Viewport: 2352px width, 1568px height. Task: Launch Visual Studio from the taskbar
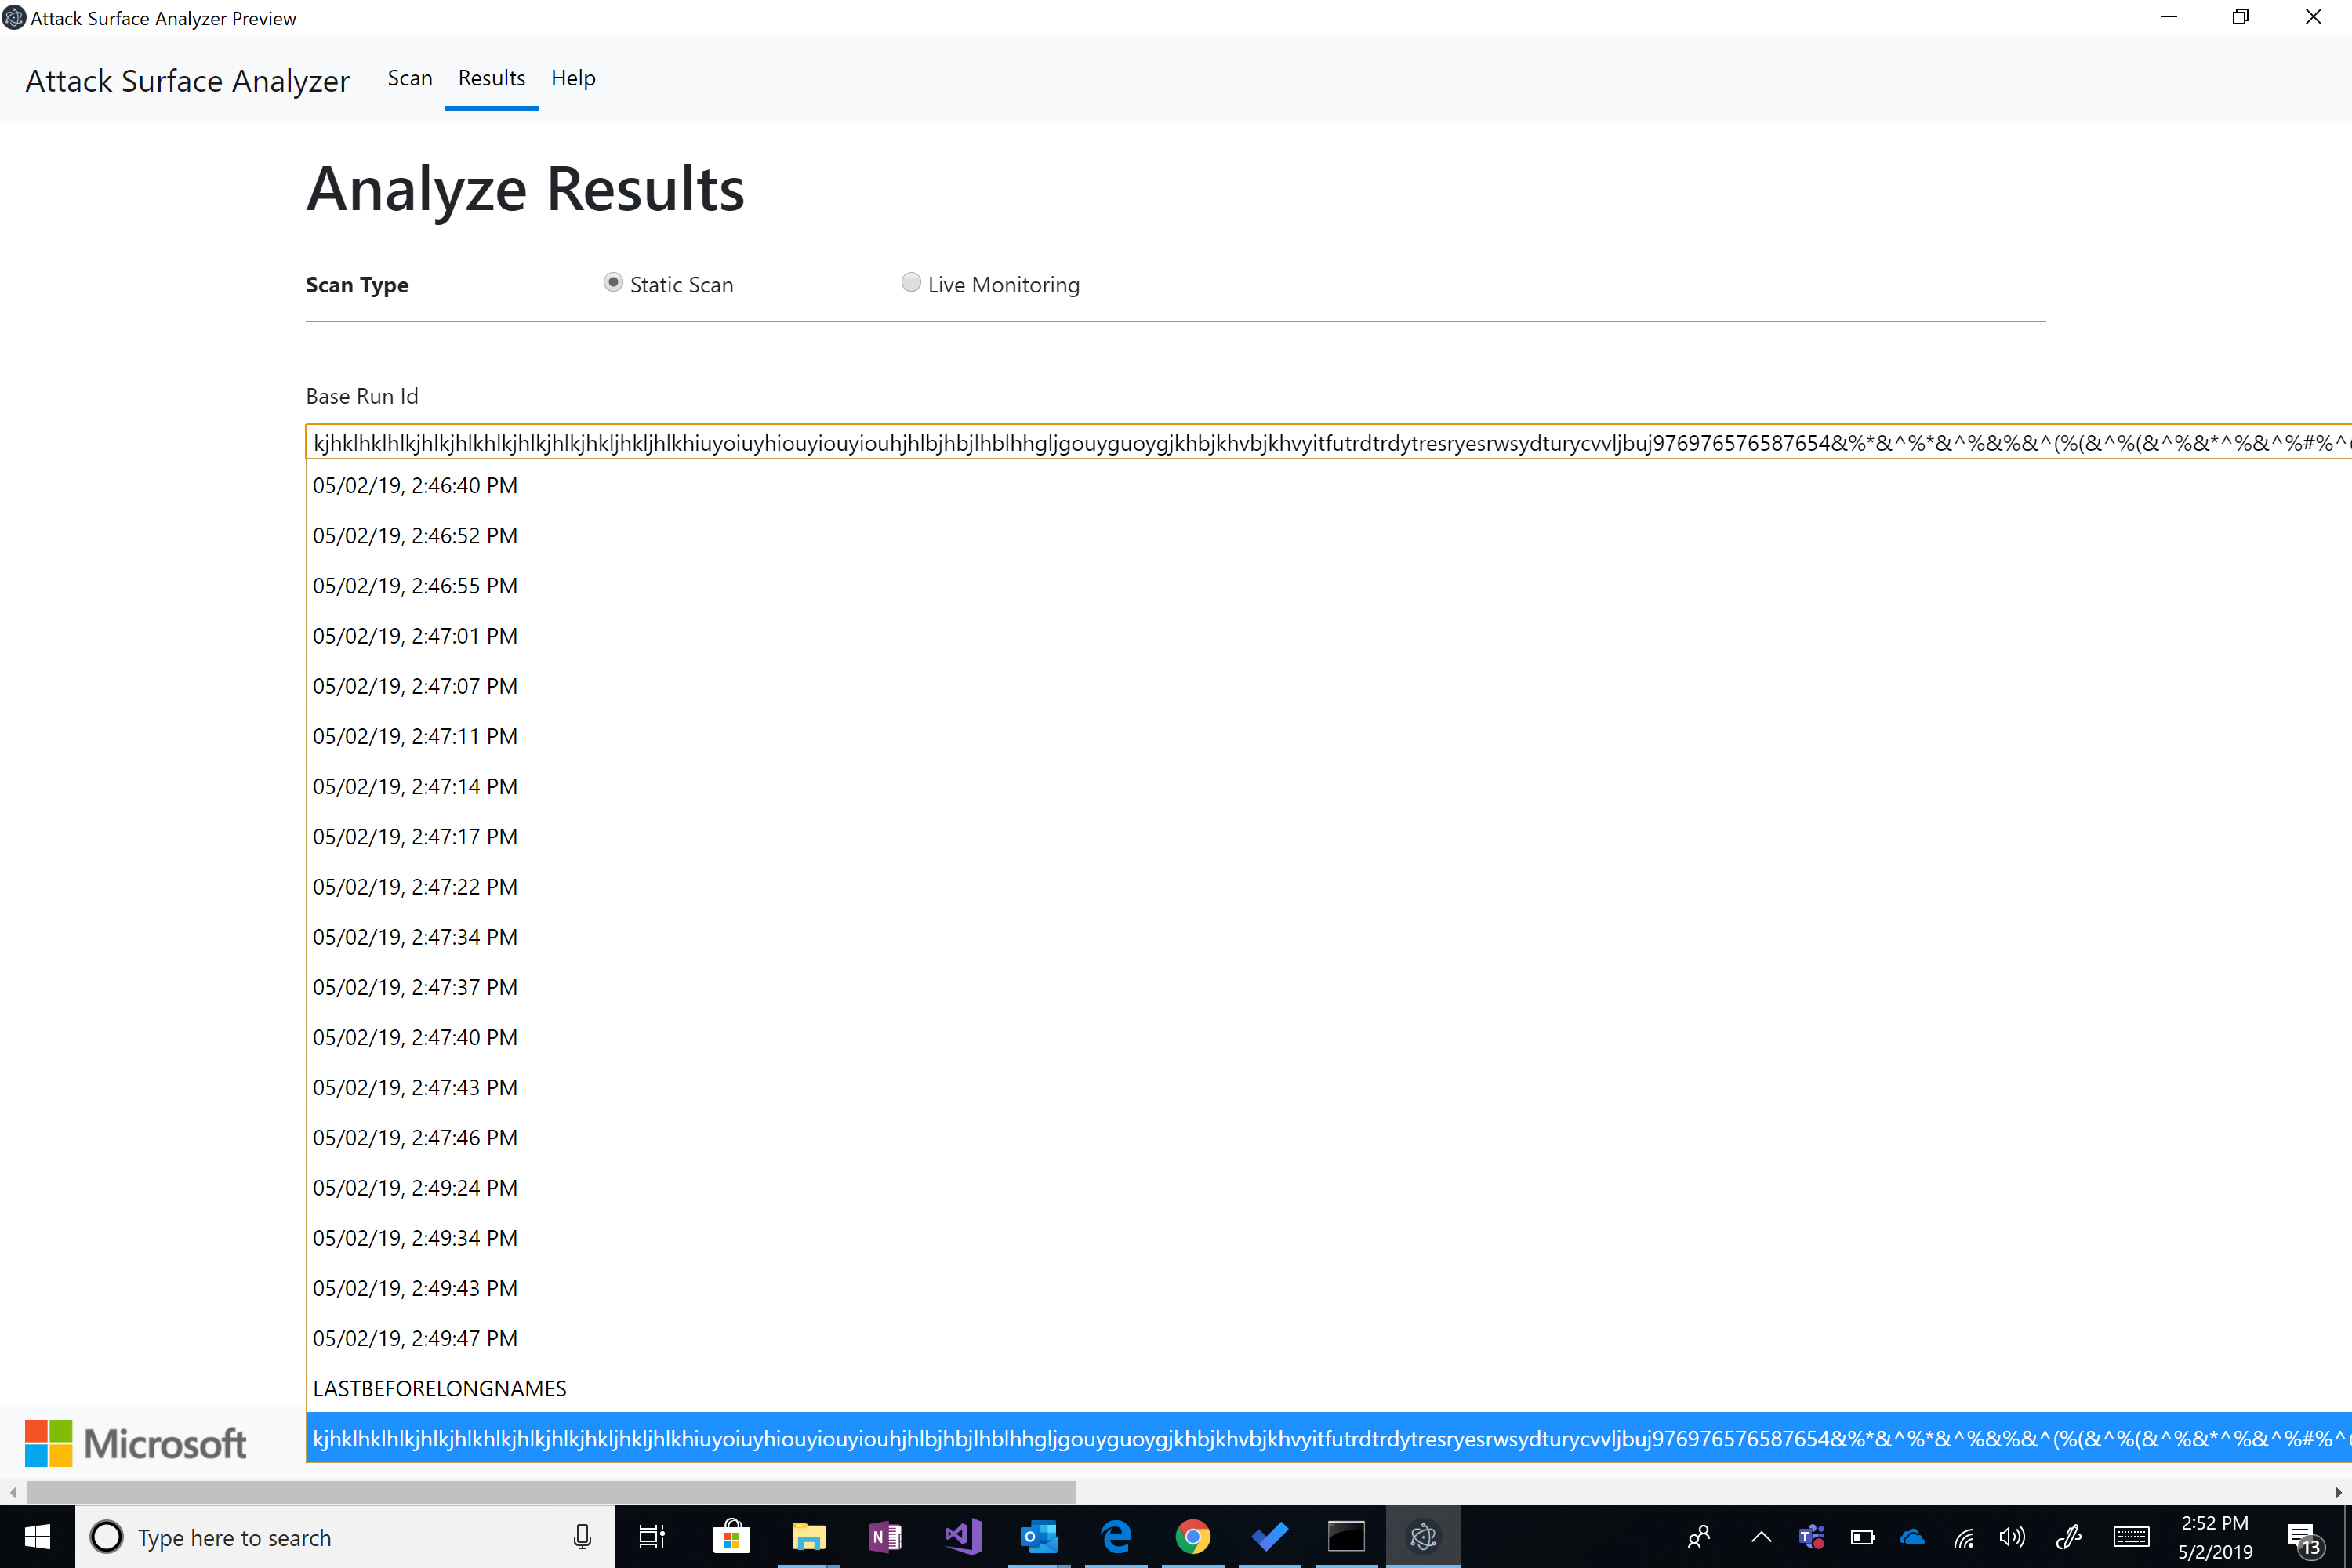click(x=962, y=1537)
